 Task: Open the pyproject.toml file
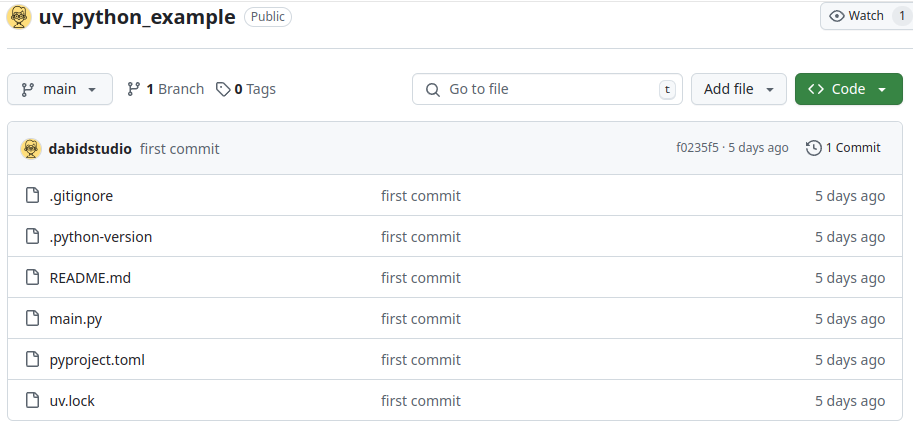pyautogui.click(x=97, y=360)
